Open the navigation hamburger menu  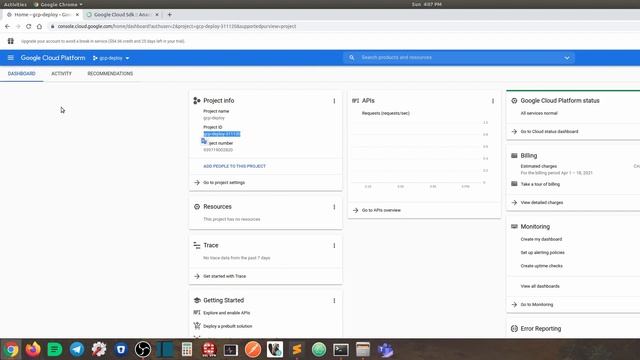11,58
